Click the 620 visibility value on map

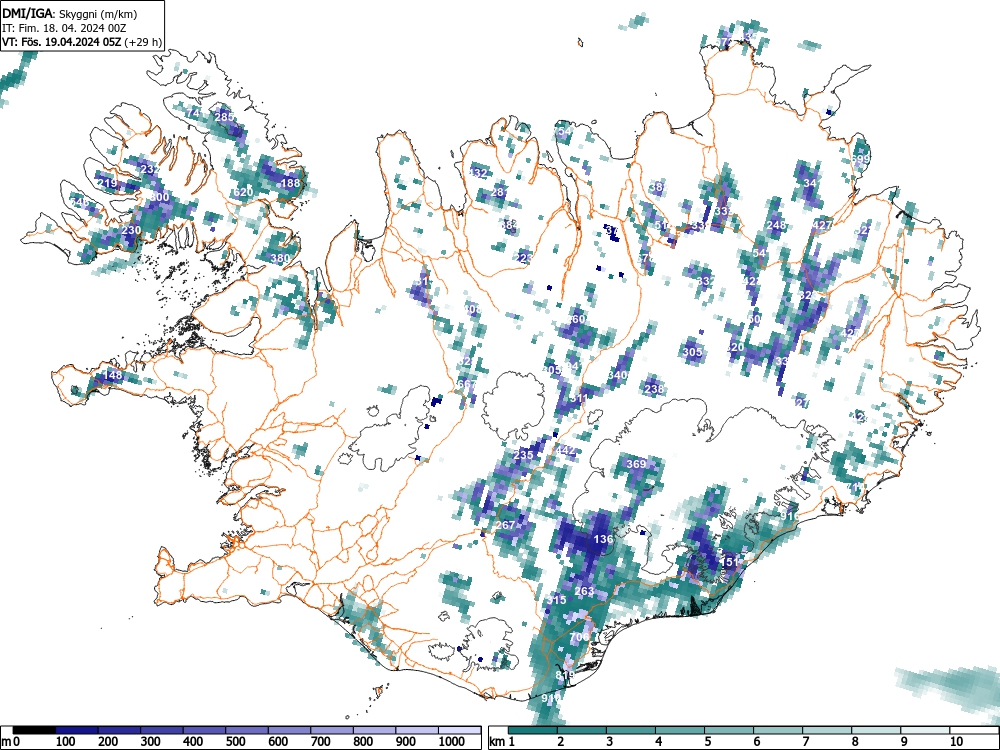tap(243, 192)
